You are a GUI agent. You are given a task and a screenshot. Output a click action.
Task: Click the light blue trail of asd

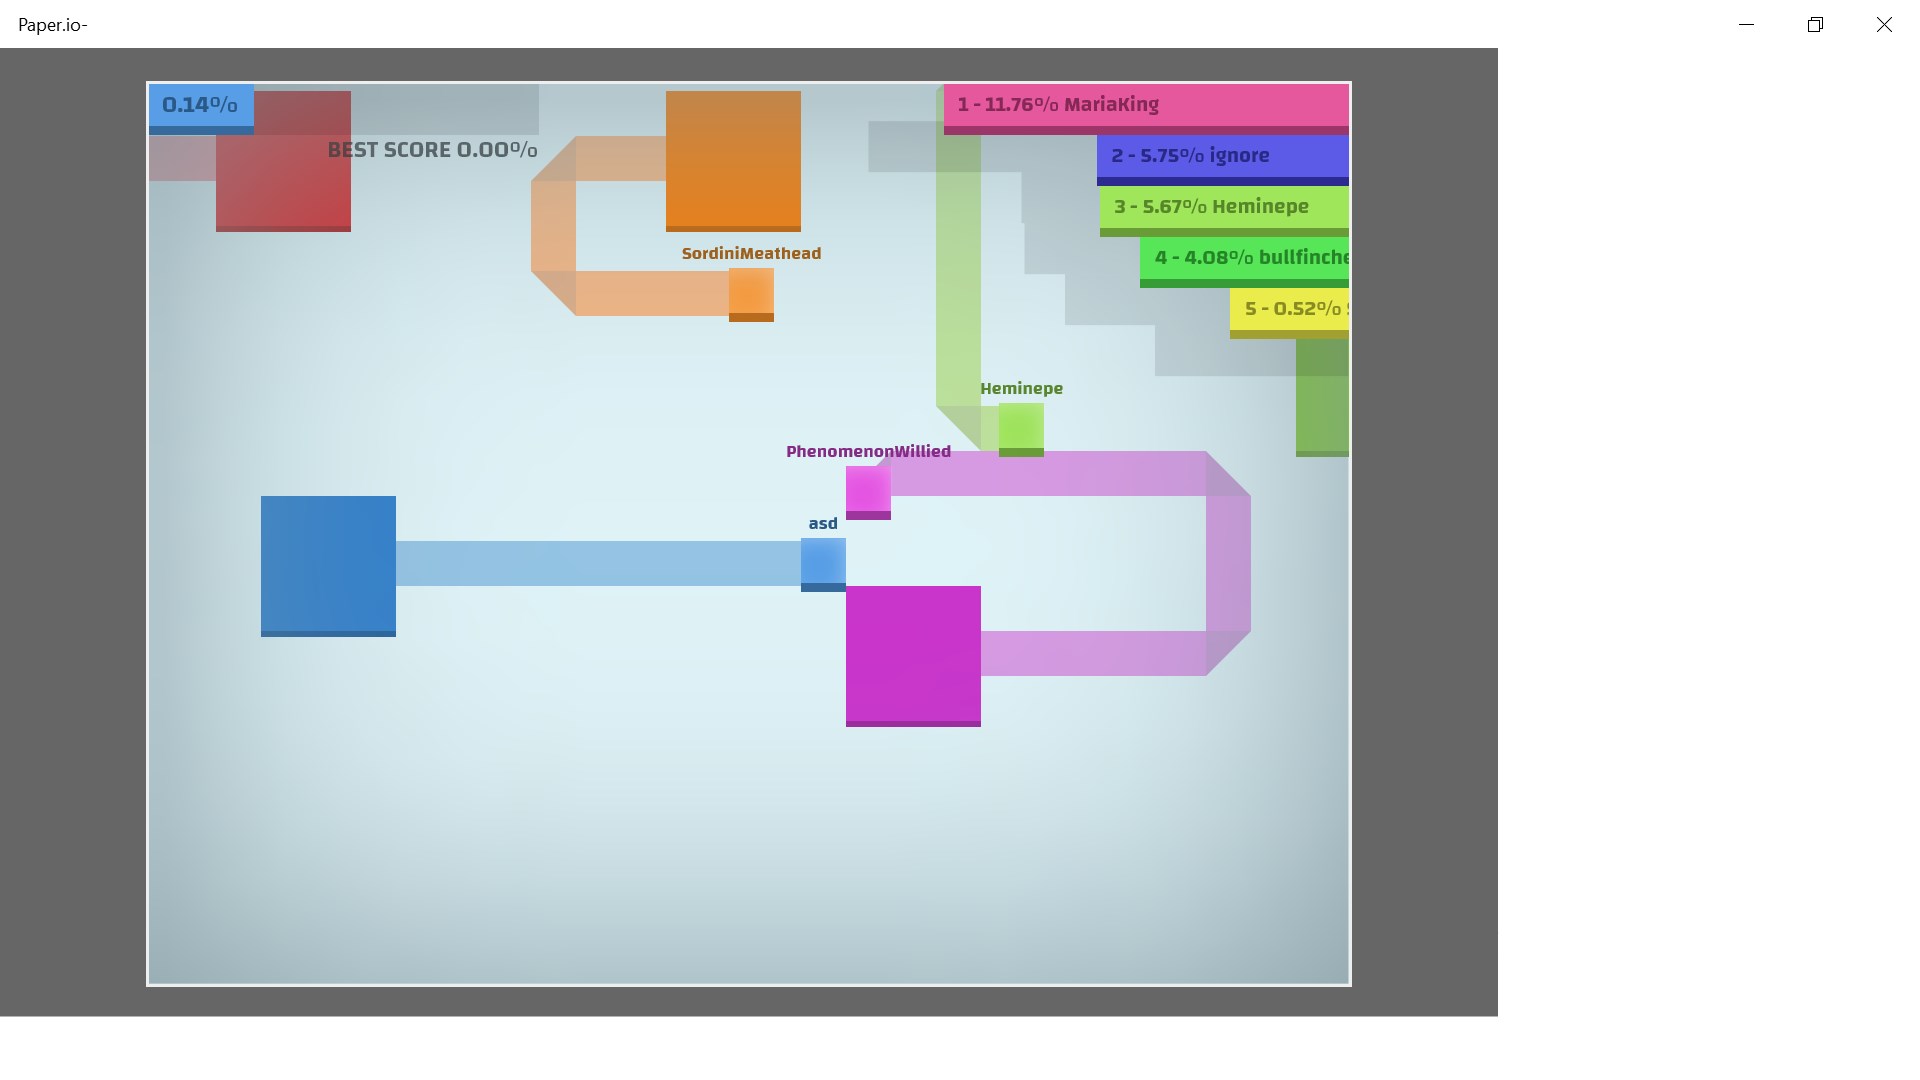point(600,563)
